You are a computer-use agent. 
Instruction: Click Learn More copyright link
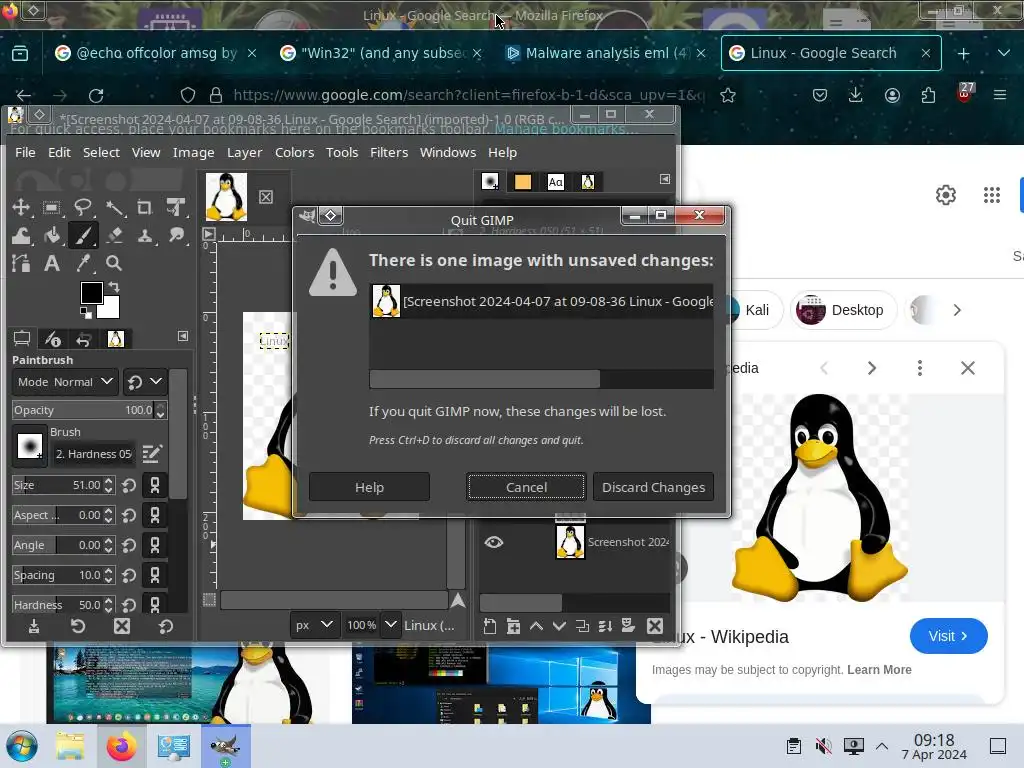(879, 670)
